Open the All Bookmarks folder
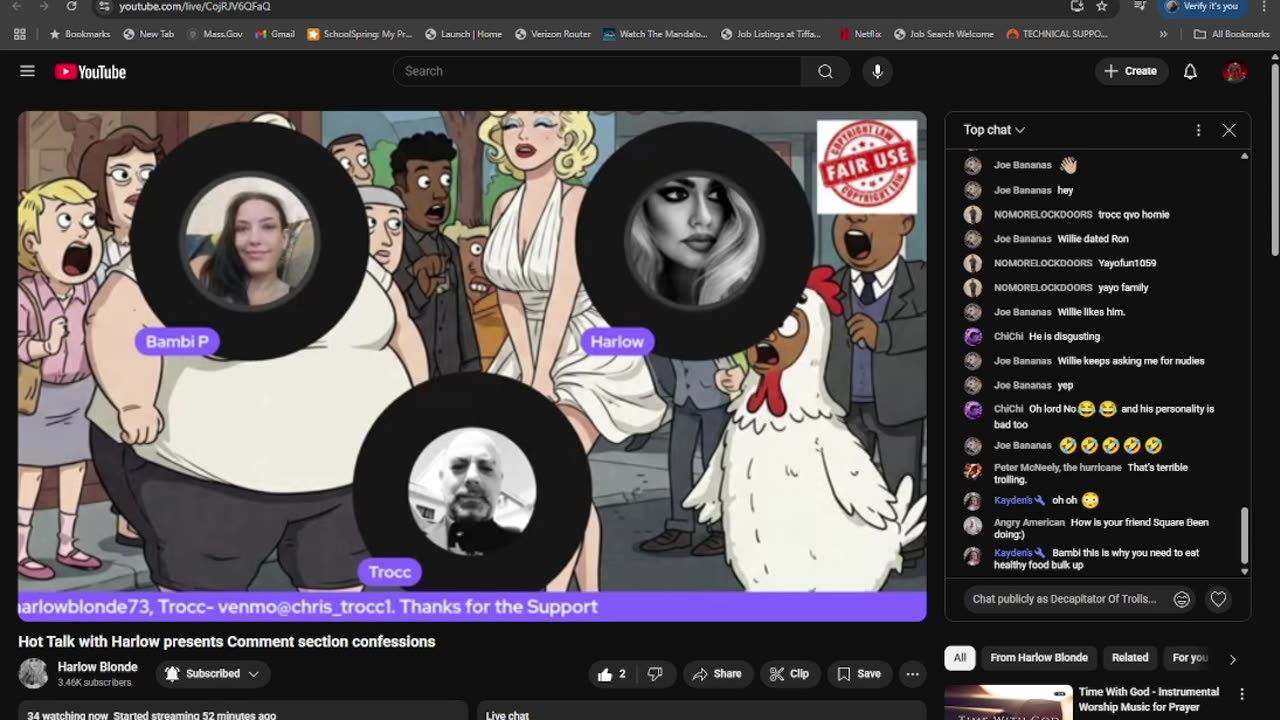1280x720 pixels. click(1231, 34)
